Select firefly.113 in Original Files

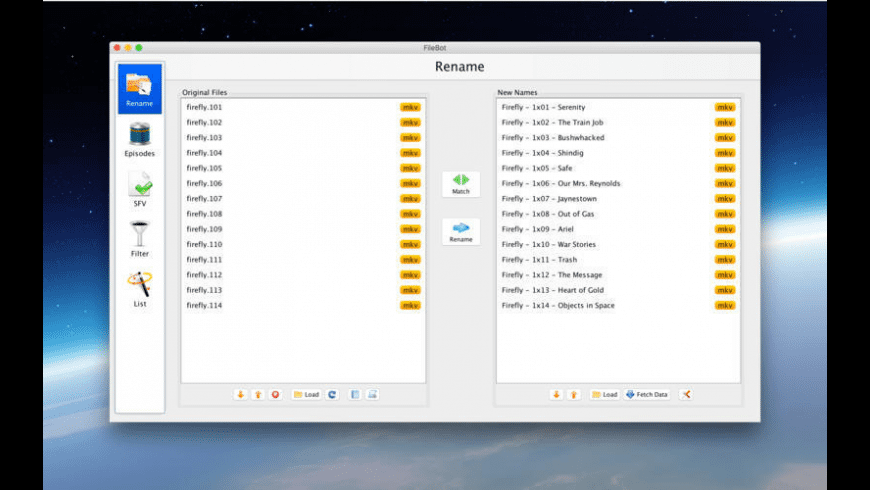pyautogui.click(x=303, y=290)
